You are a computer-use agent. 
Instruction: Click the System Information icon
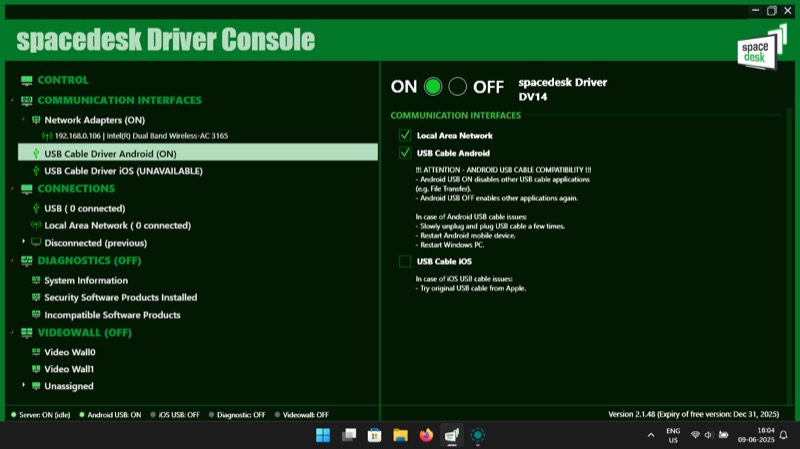point(36,280)
